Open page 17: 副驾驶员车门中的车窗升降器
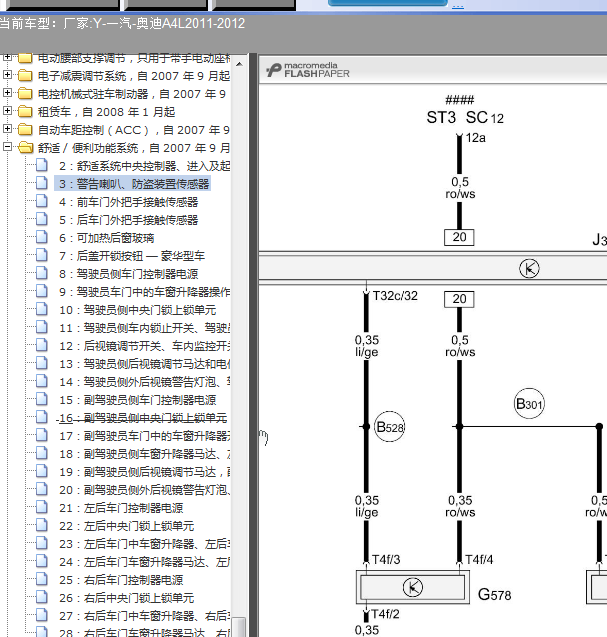 click(x=144, y=436)
